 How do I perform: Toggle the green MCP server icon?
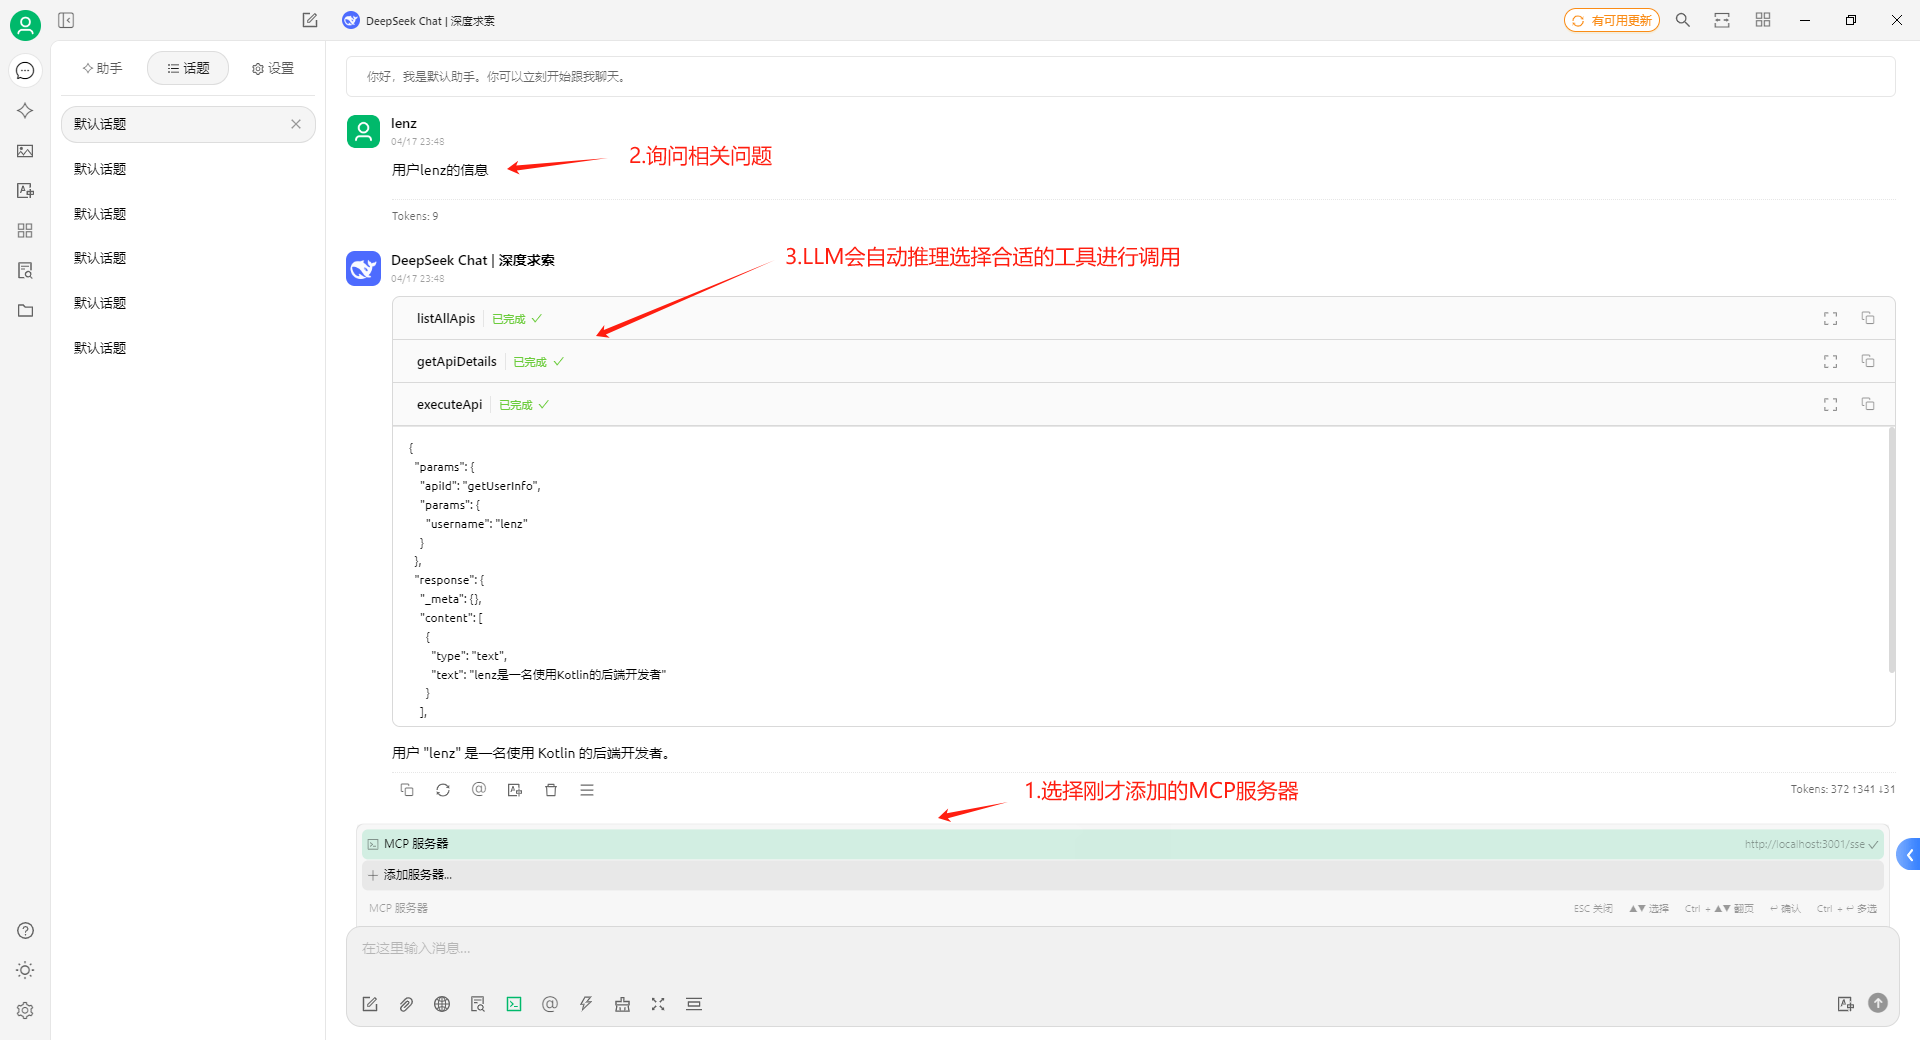point(514,1004)
